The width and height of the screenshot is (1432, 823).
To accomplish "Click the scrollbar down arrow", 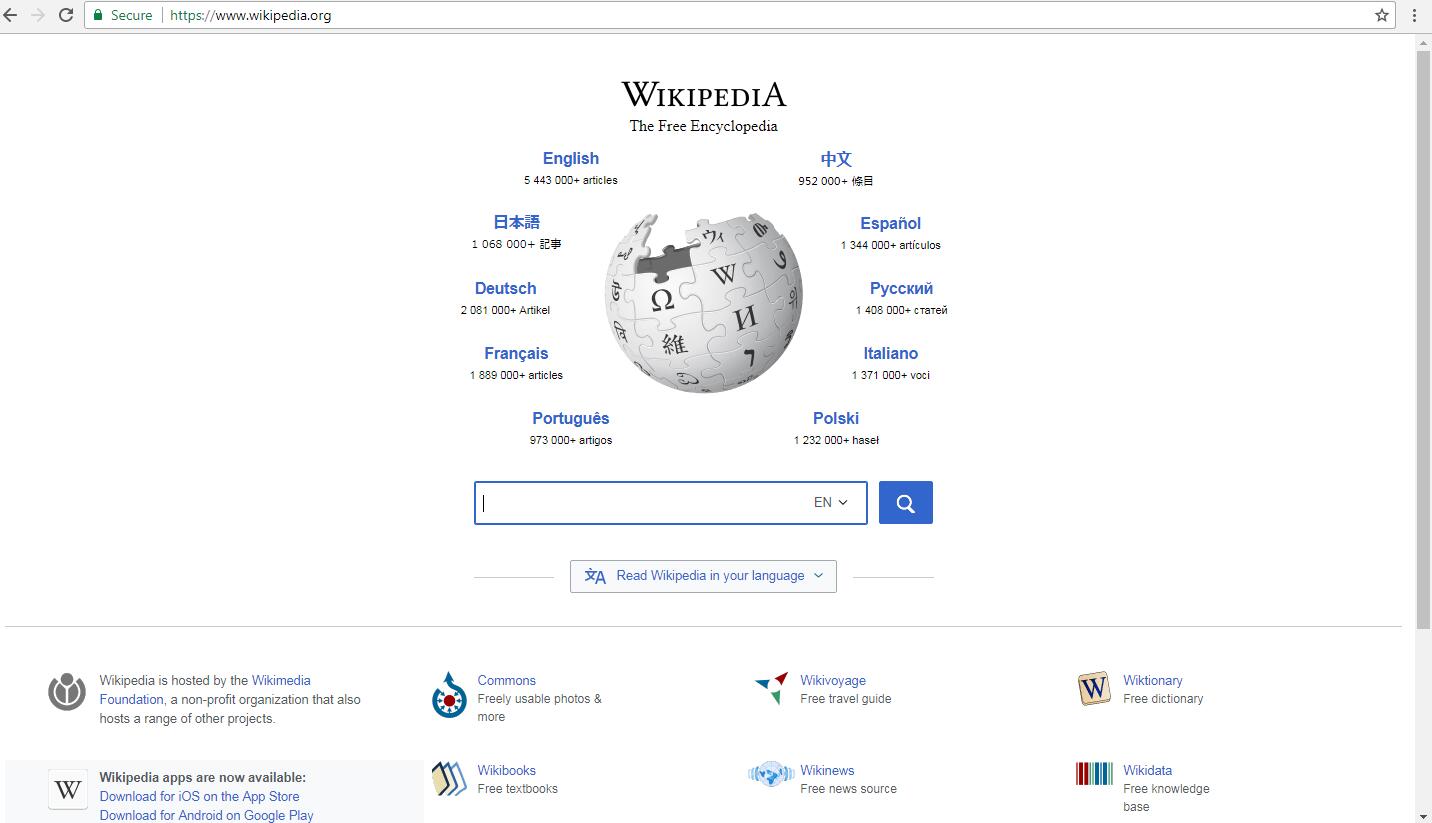I will [1424, 816].
